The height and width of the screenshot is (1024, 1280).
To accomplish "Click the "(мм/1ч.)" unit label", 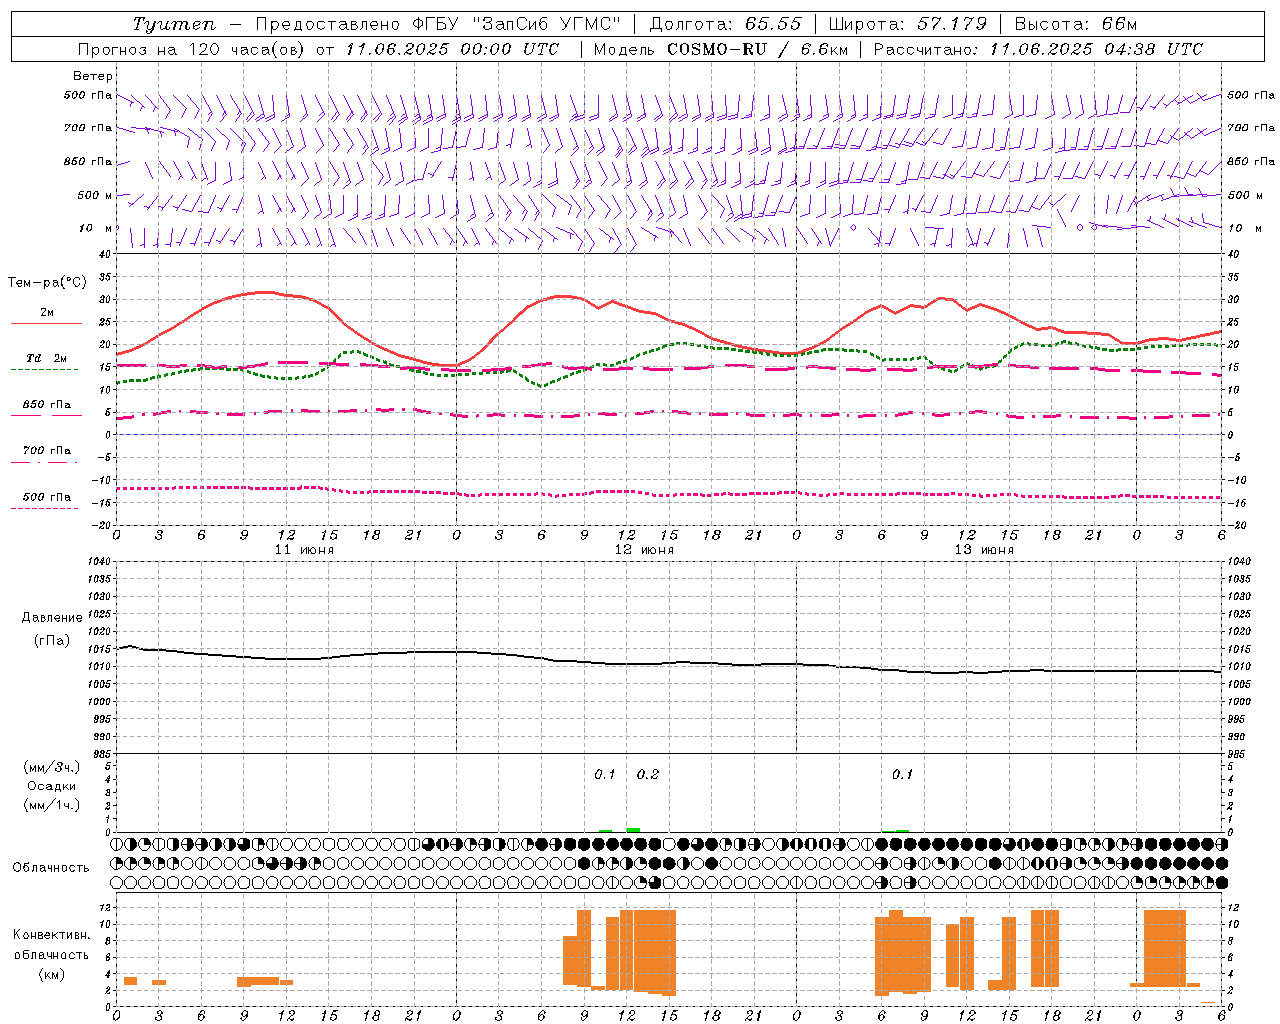I will 51,805.
